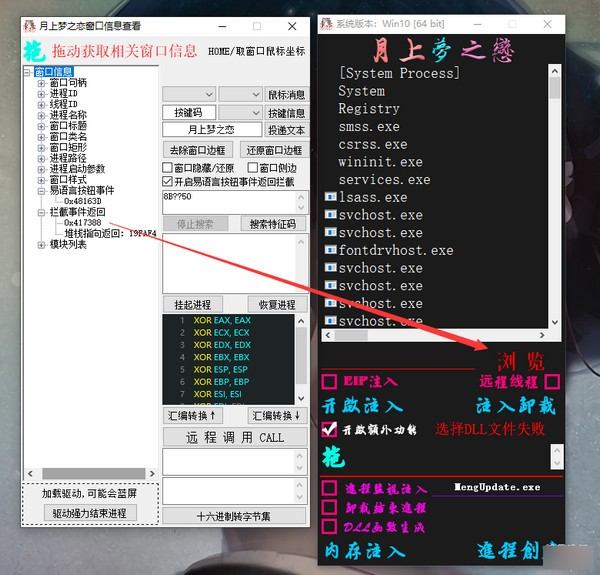600x575 pixels.
Task: Click the process list vertical scrollbar
Action: [x=554, y=197]
